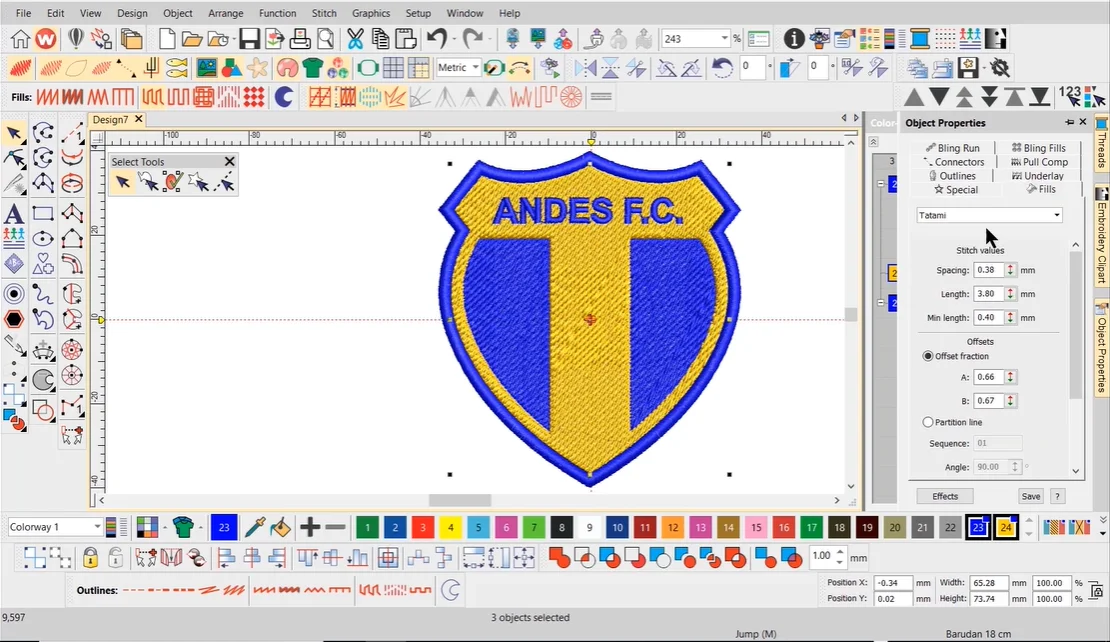Open the Metric measurement units dropdown
Image resolution: width=1110 pixels, height=642 pixels.
click(x=475, y=67)
